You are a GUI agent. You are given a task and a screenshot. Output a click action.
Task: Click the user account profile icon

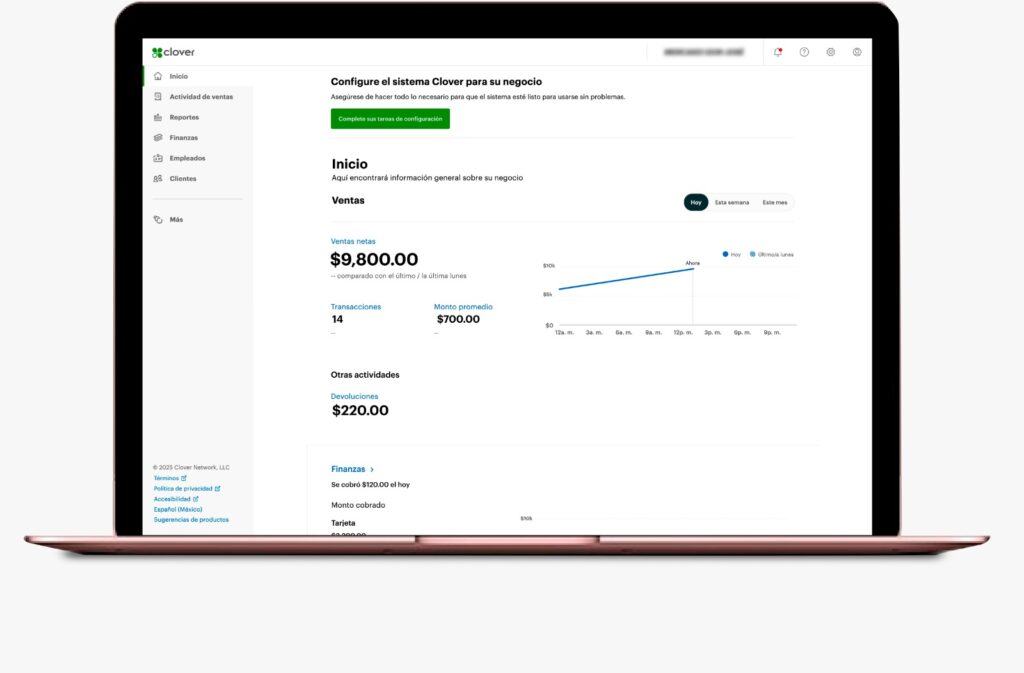pyautogui.click(x=857, y=52)
